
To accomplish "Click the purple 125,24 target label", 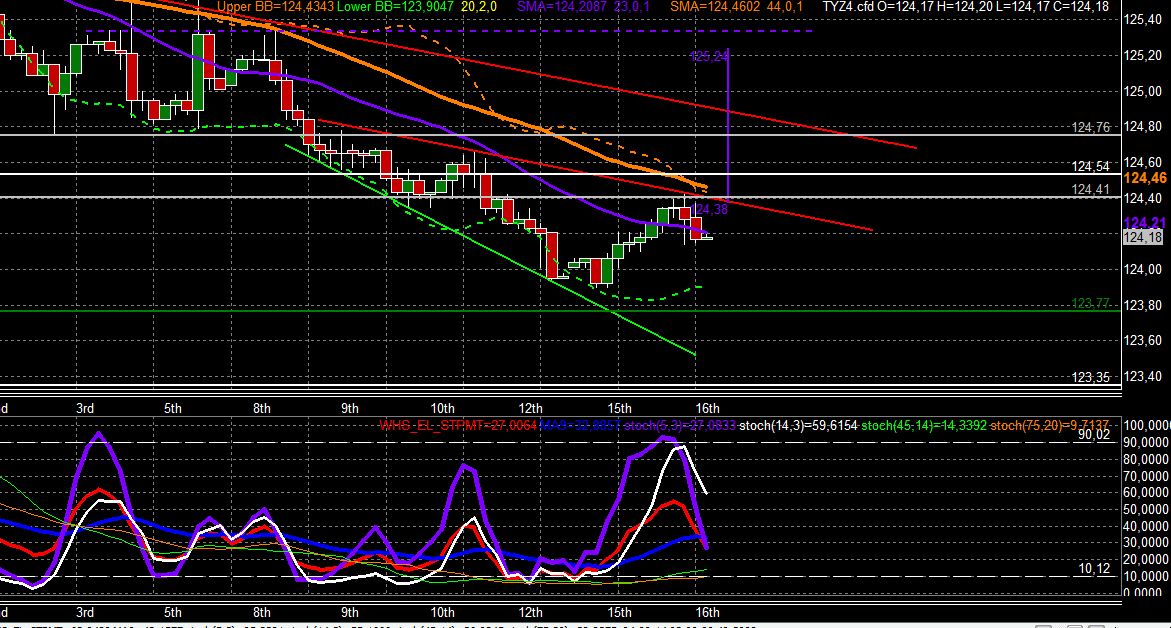I will coord(709,56).
